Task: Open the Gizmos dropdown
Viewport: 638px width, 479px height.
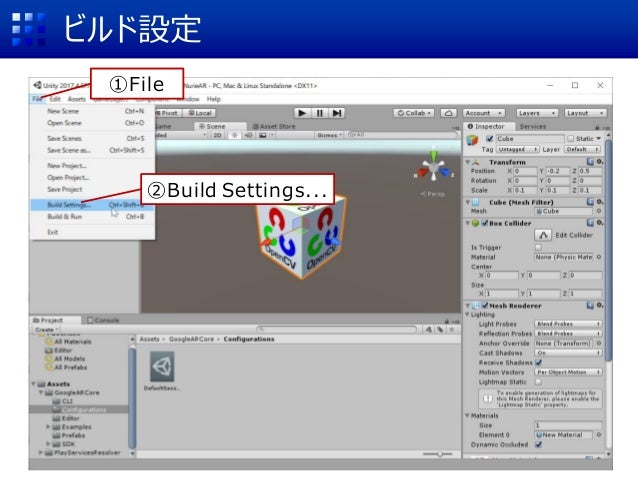Action: (330, 135)
